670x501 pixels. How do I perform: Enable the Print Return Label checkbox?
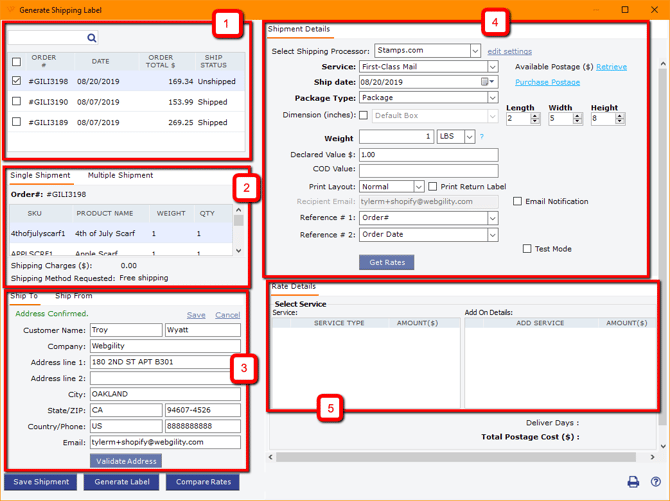432,186
